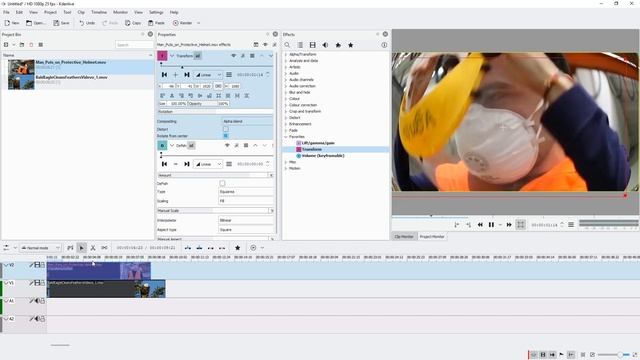Click the New document toolbar button

(x=12, y=23)
